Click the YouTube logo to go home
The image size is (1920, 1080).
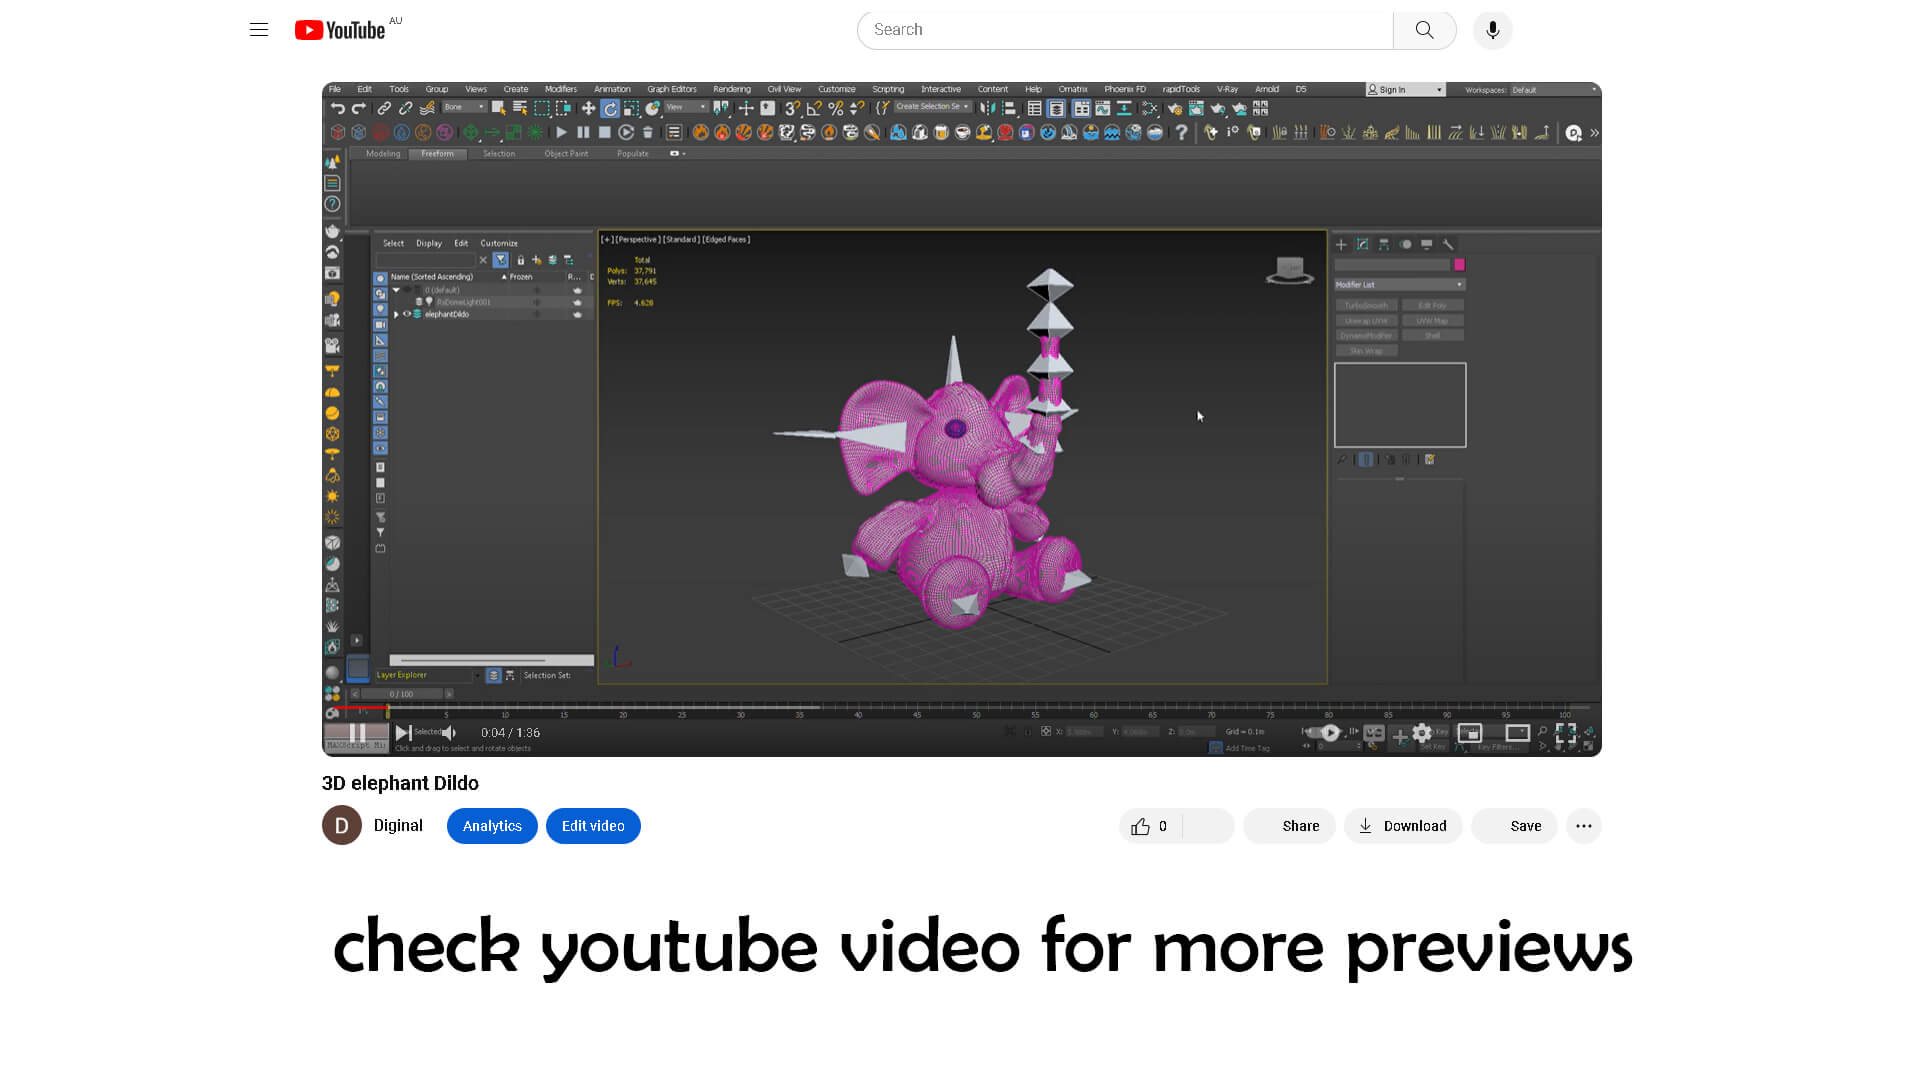(x=341, y=30)
